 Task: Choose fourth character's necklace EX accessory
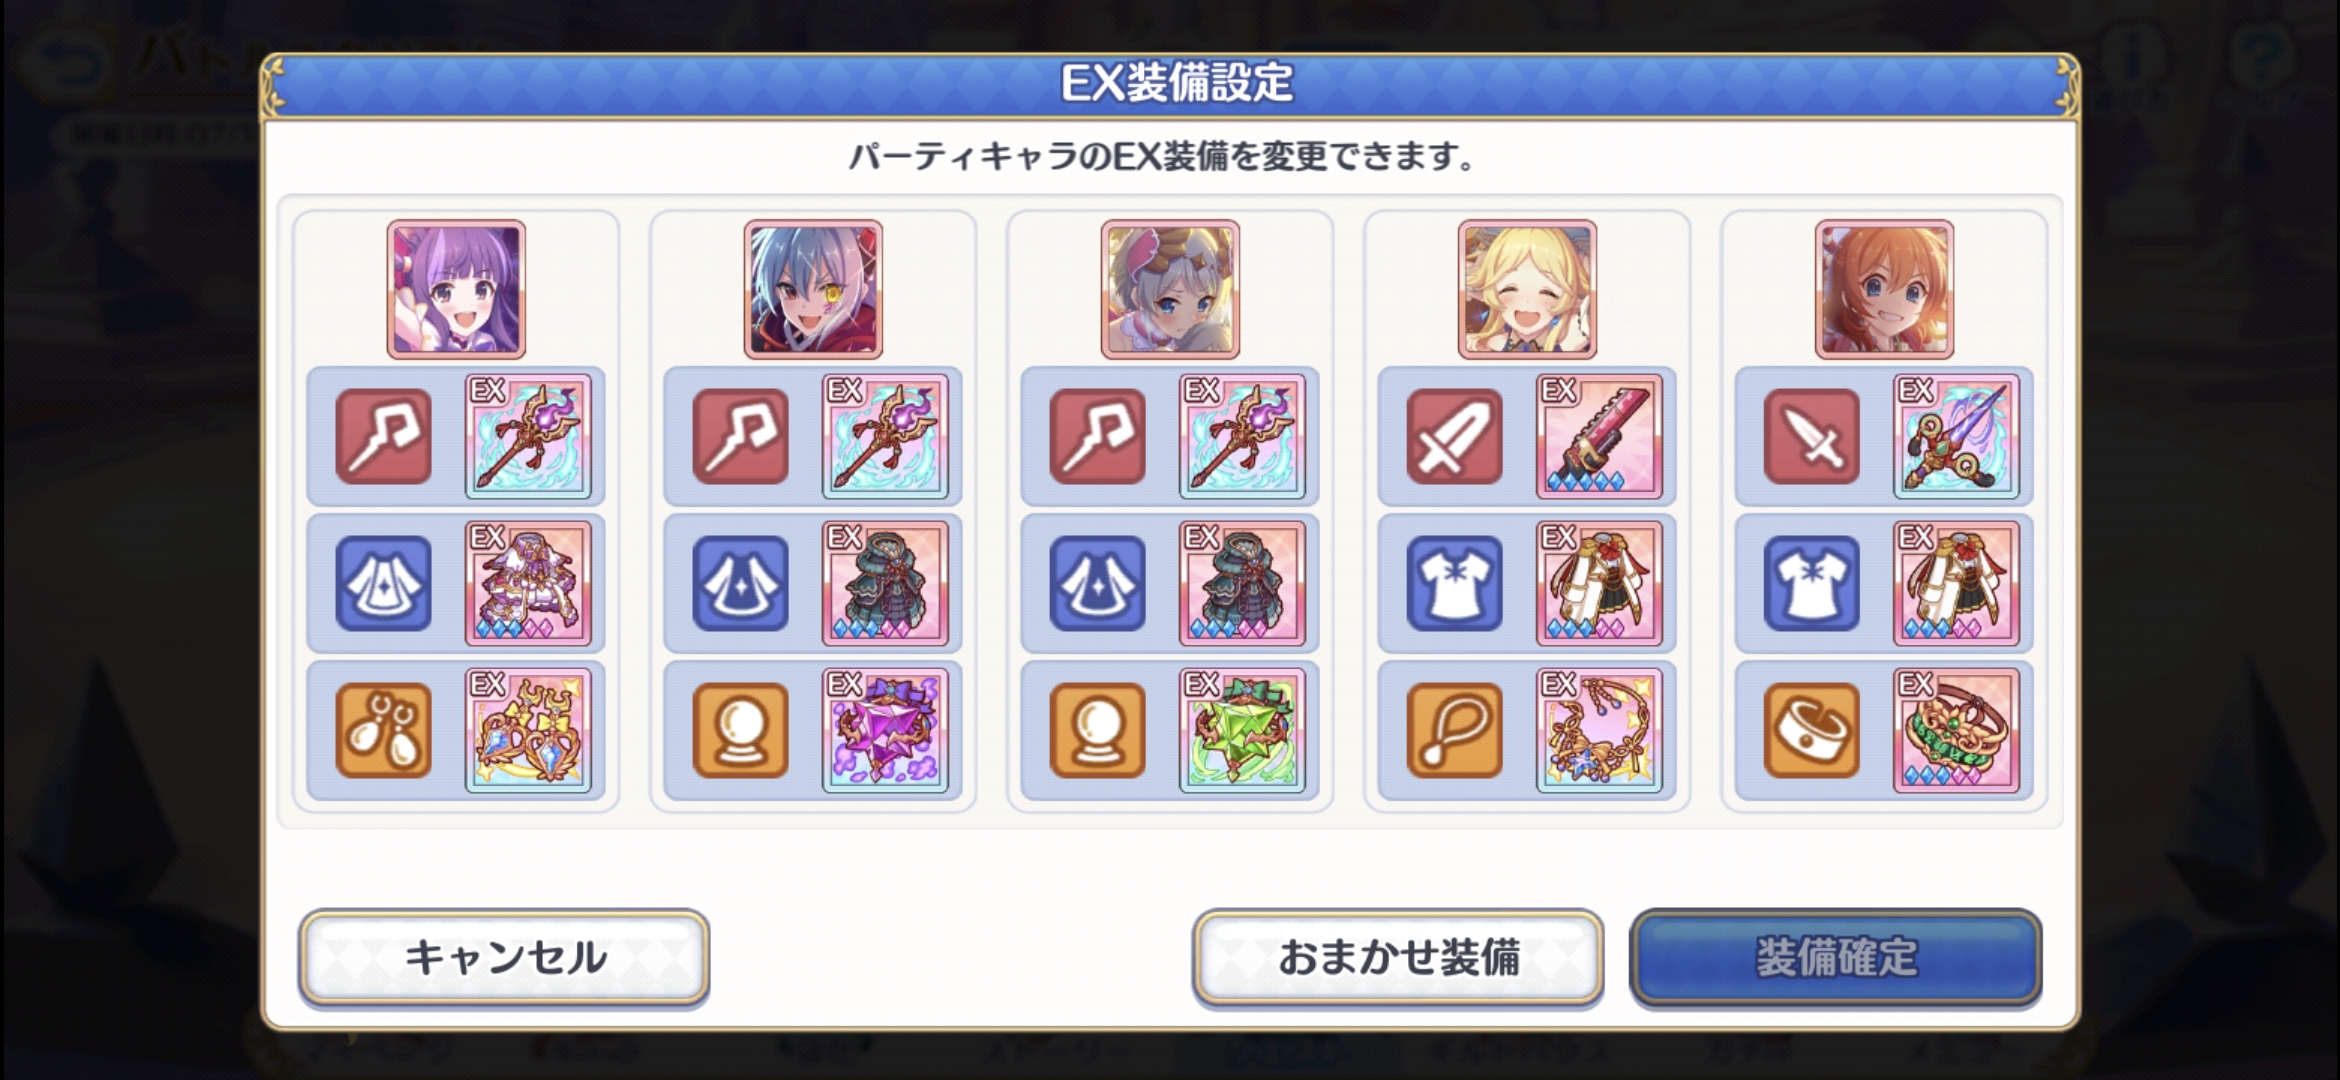point(1599,731)
